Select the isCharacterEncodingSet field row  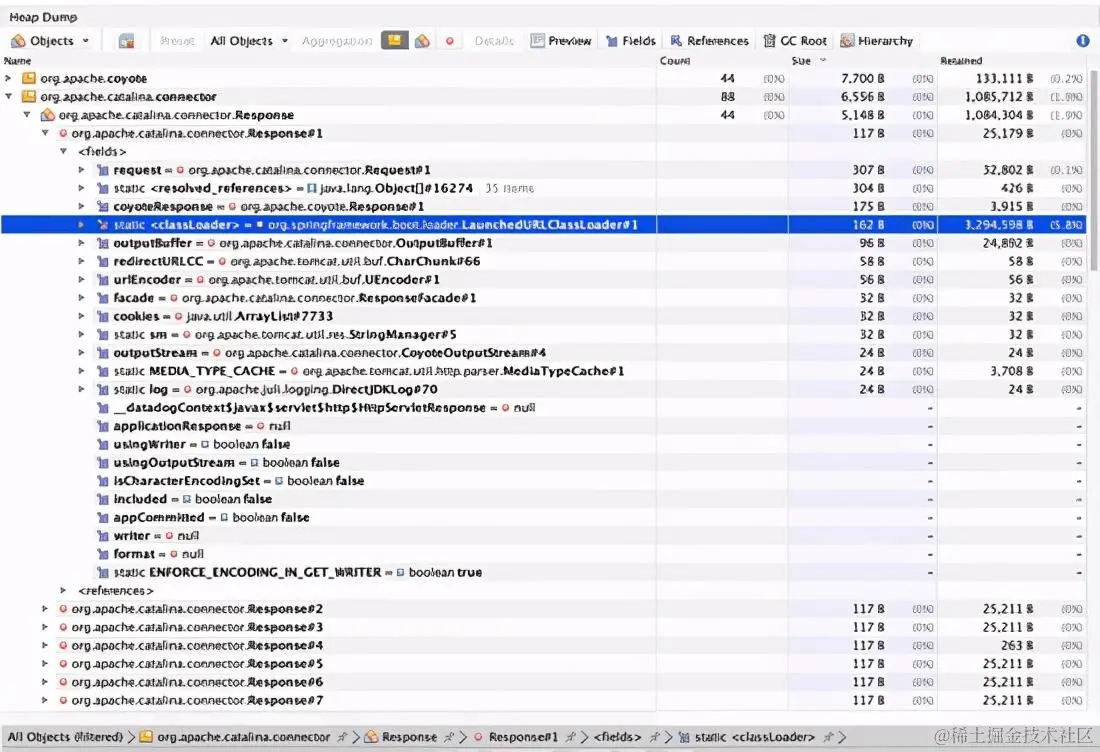[544, 481]
